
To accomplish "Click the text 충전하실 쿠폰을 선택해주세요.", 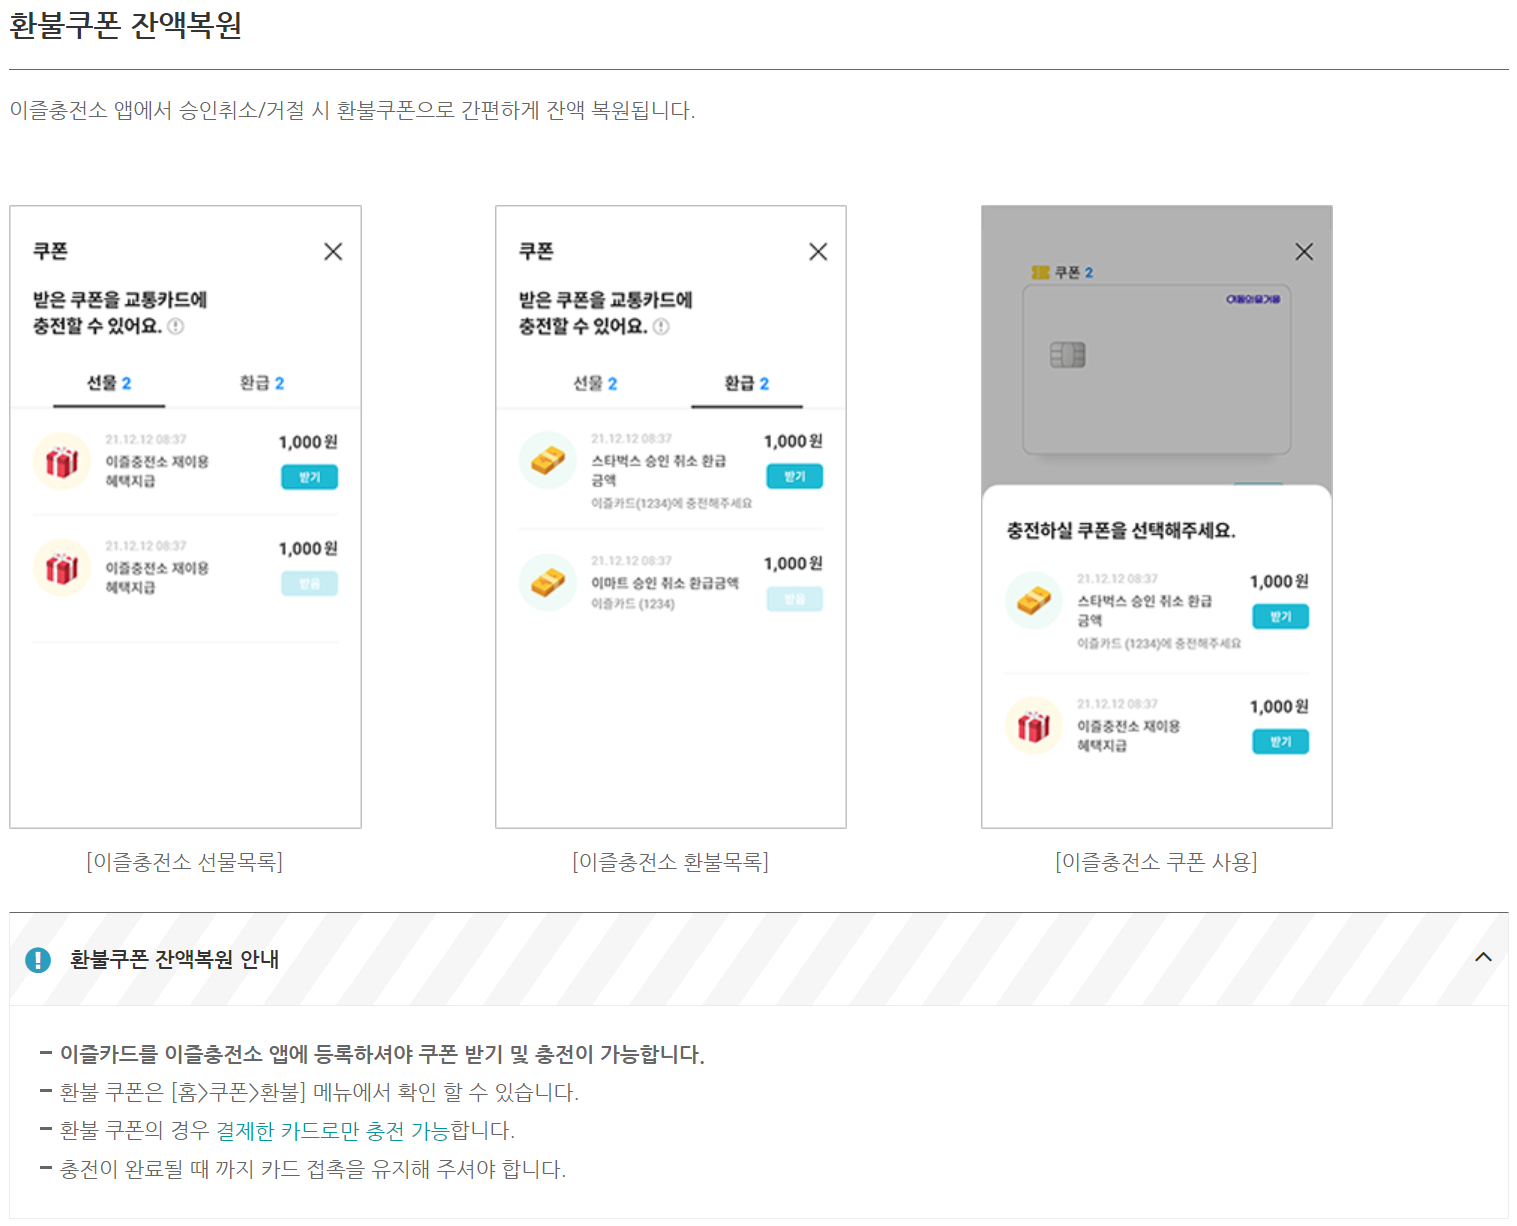I will 1121,531.
